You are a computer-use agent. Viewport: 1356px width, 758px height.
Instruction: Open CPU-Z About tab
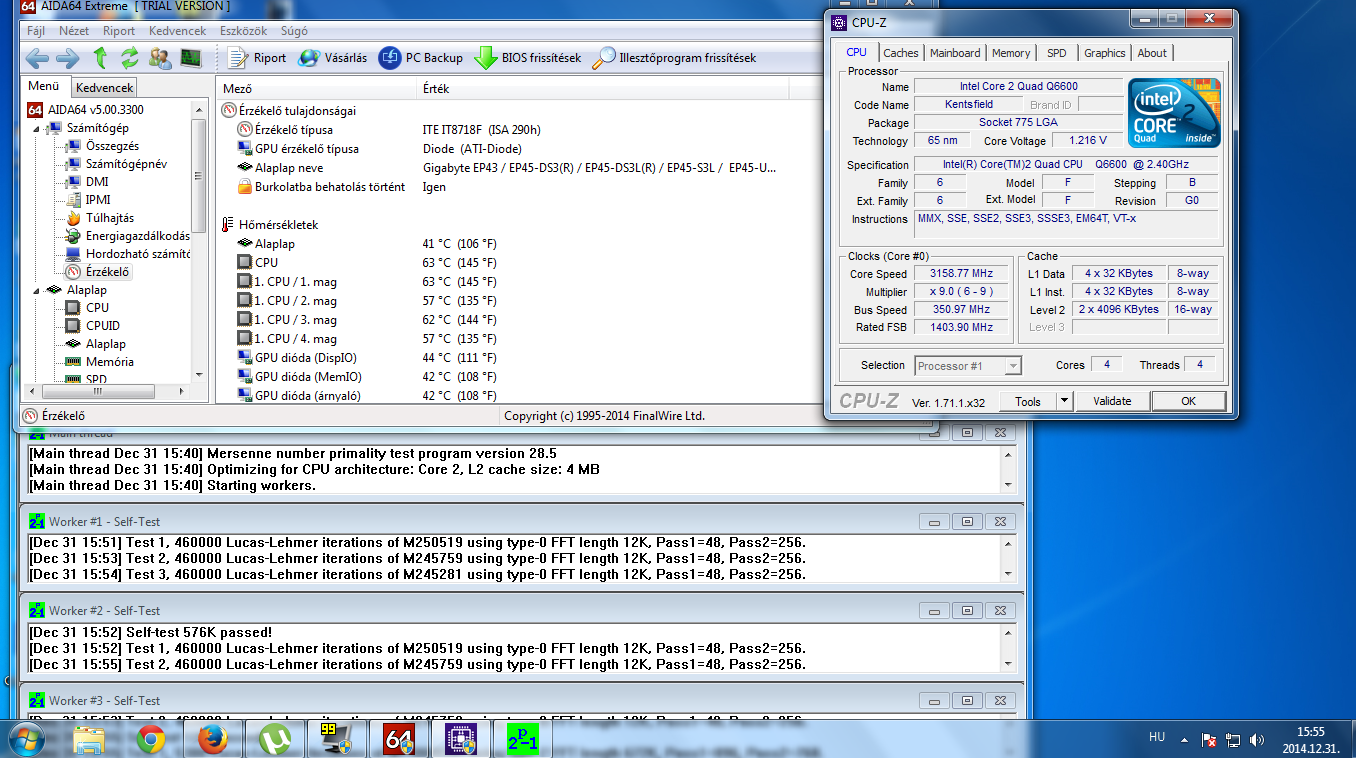[1152, 53]
